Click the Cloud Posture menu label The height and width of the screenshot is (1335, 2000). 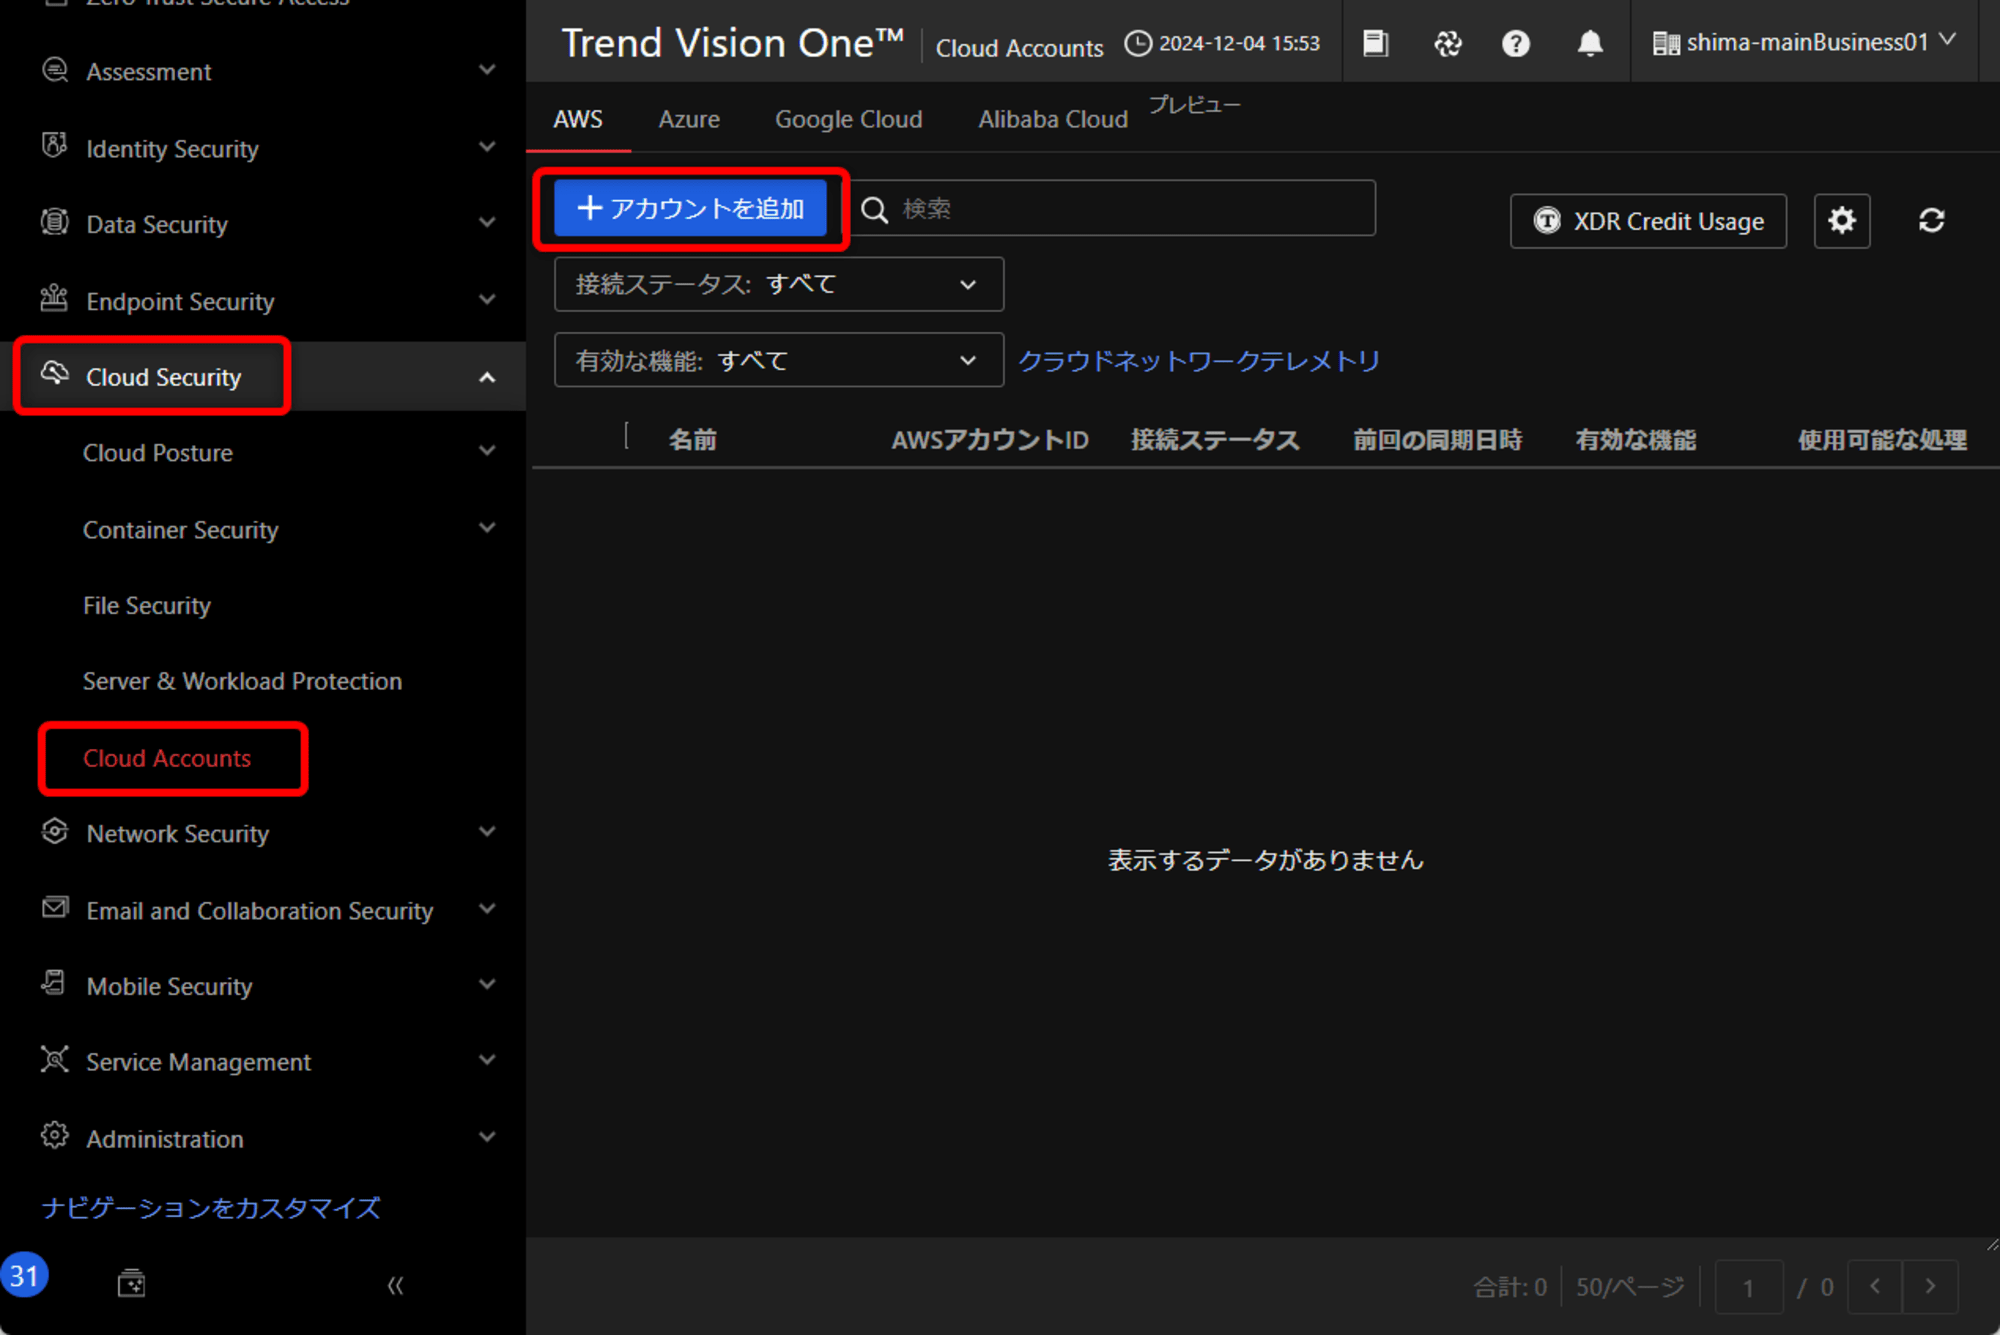(x=158, y=453)
